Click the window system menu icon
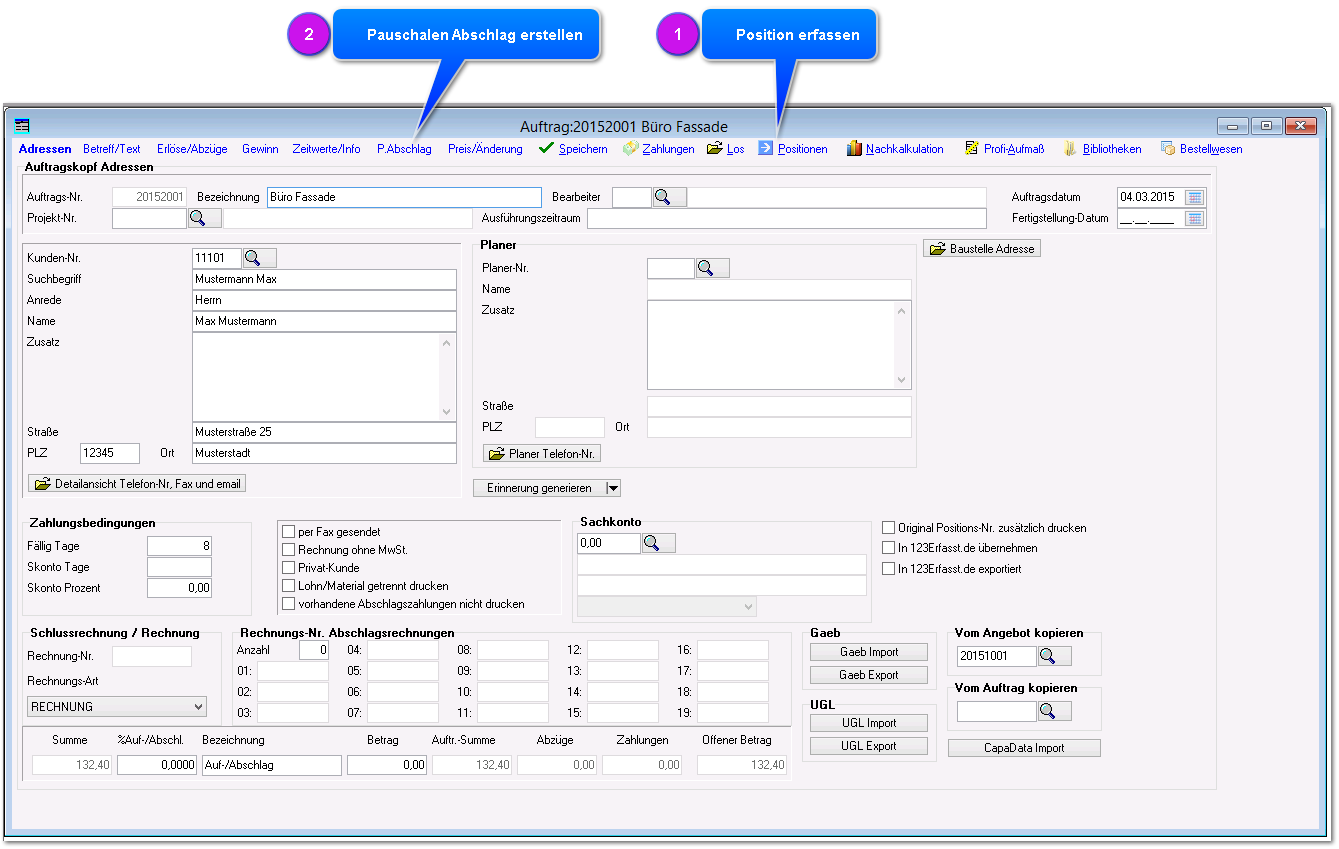This screenshot has height=849, width=1339. click(22, 126)
